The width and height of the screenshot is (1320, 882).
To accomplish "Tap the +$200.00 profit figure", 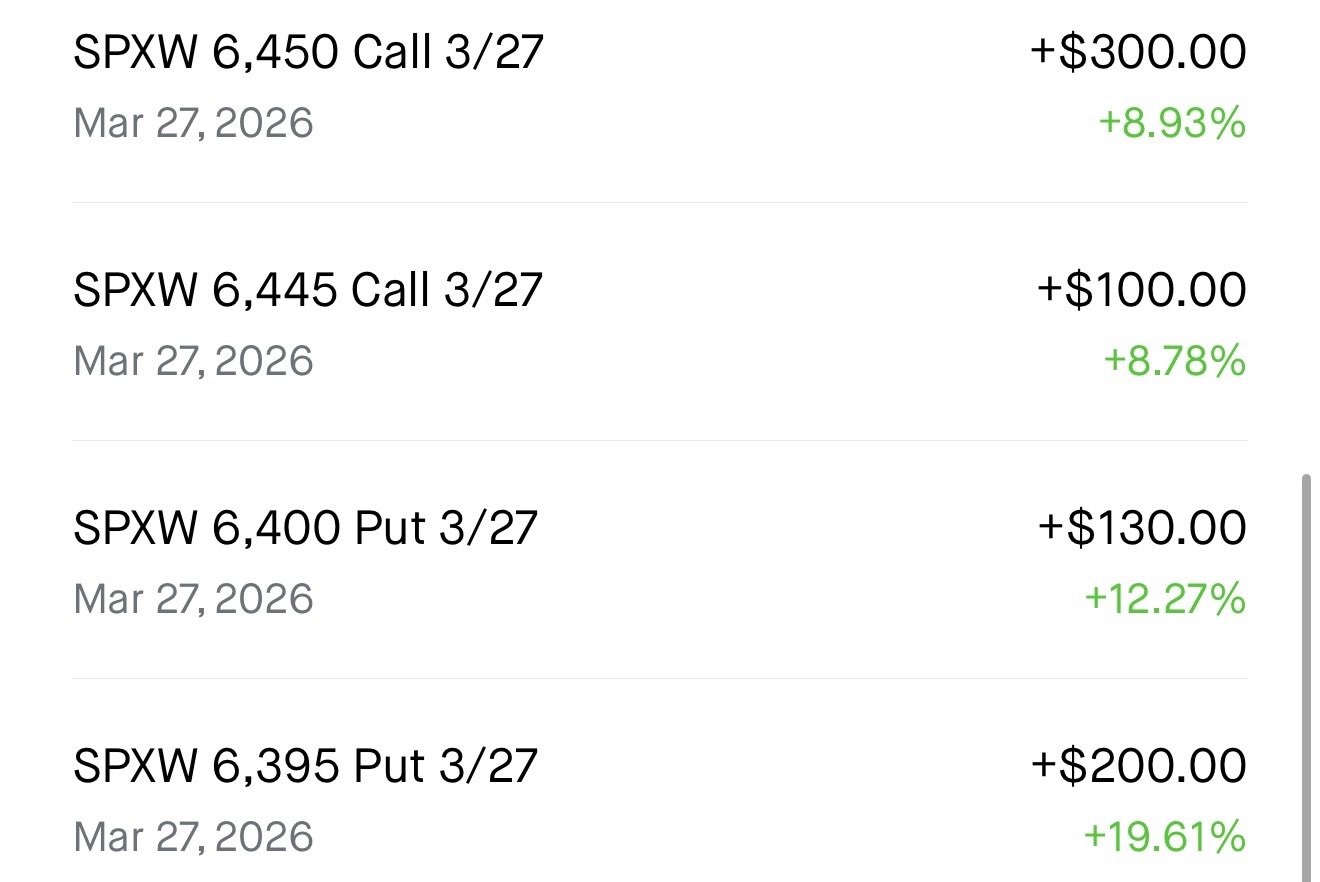I will [1139, 766].
